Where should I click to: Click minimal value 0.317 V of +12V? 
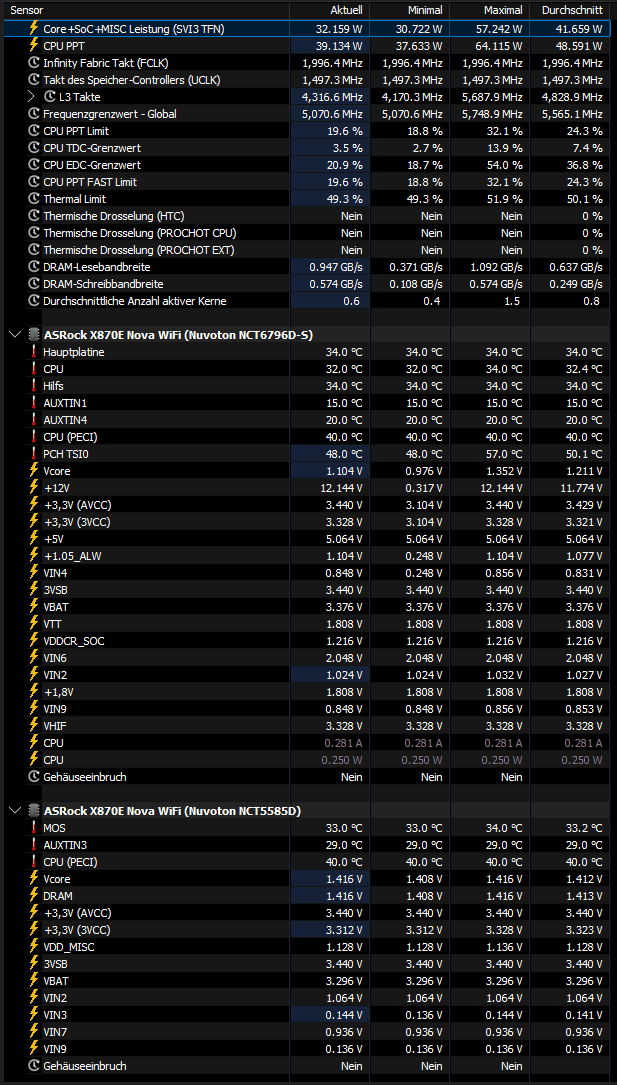(x=424, y=487)
